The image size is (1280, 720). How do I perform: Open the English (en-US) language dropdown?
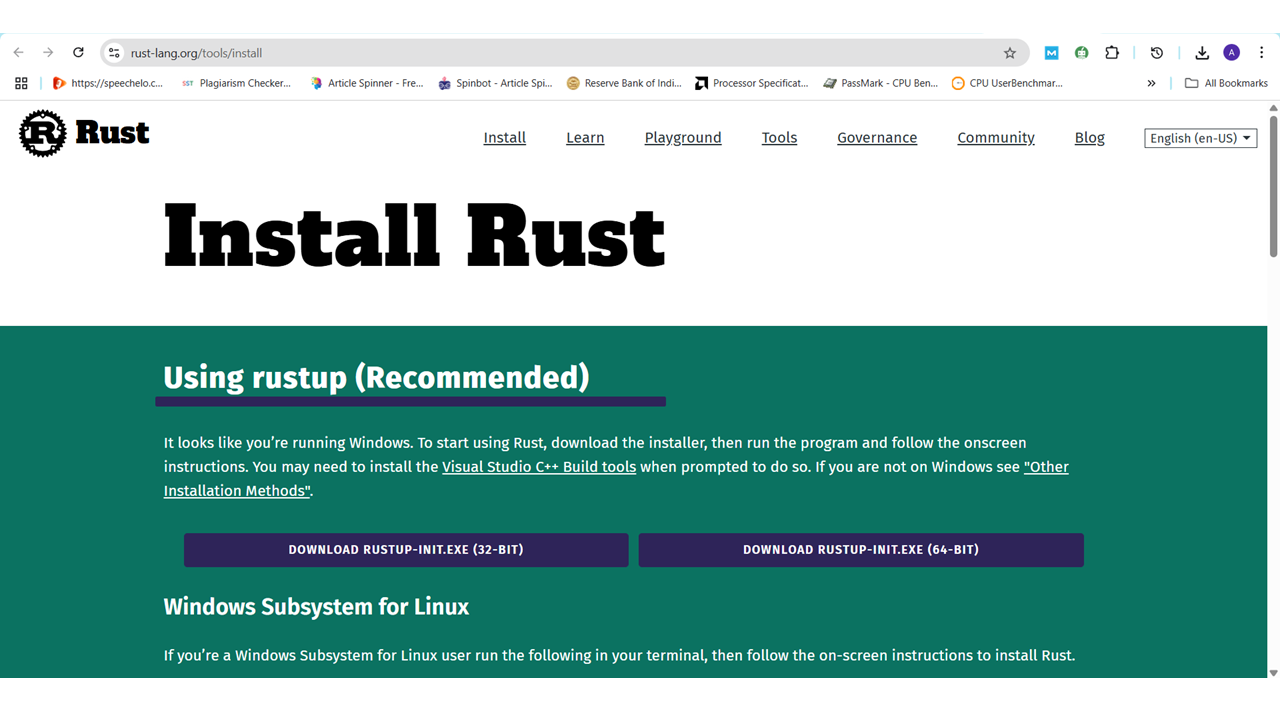[x=1200, y=138]
